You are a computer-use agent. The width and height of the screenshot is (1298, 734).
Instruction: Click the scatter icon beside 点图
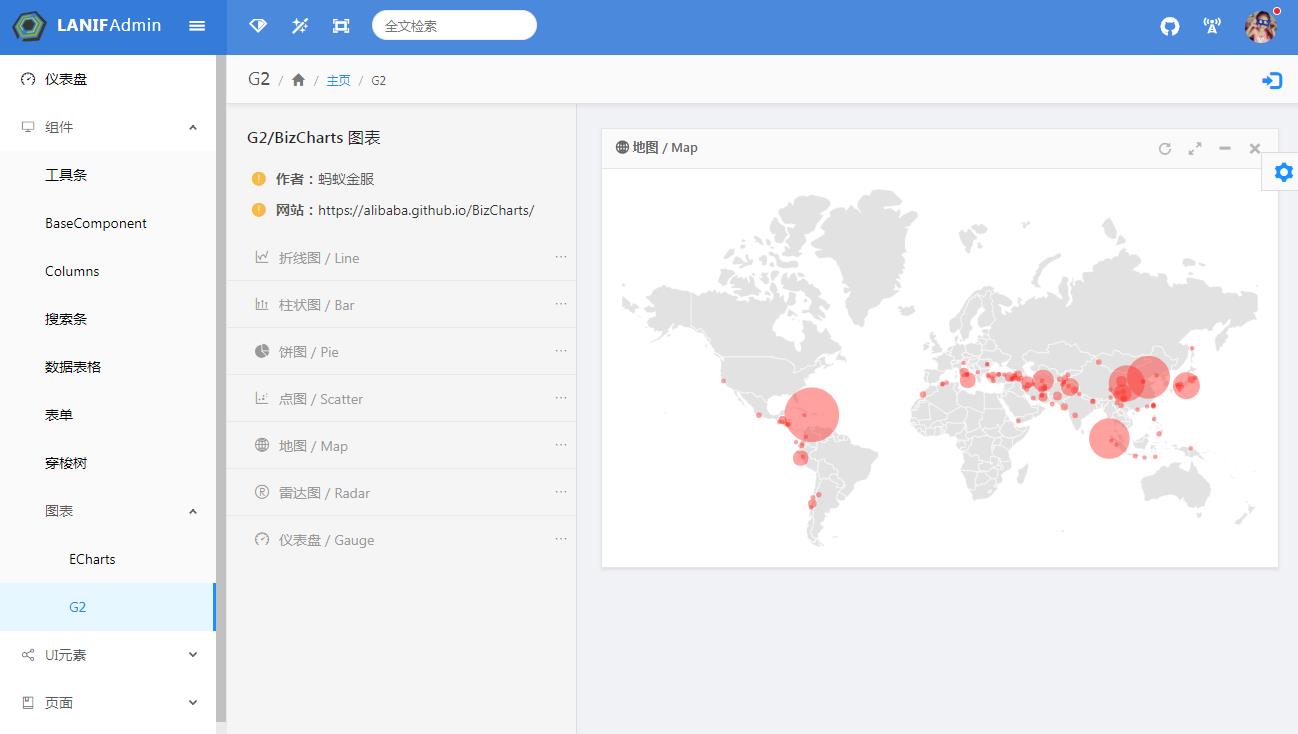click(x=262, y=398)
